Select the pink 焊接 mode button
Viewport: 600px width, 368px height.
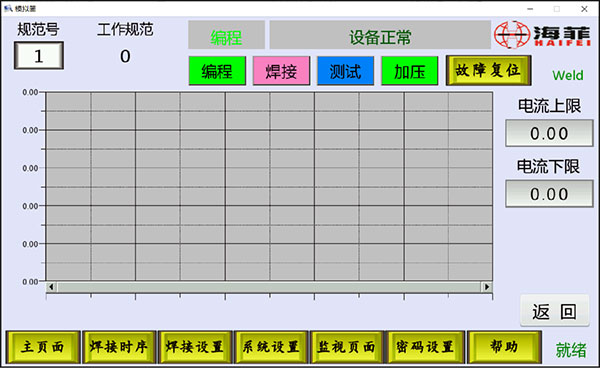281,71
